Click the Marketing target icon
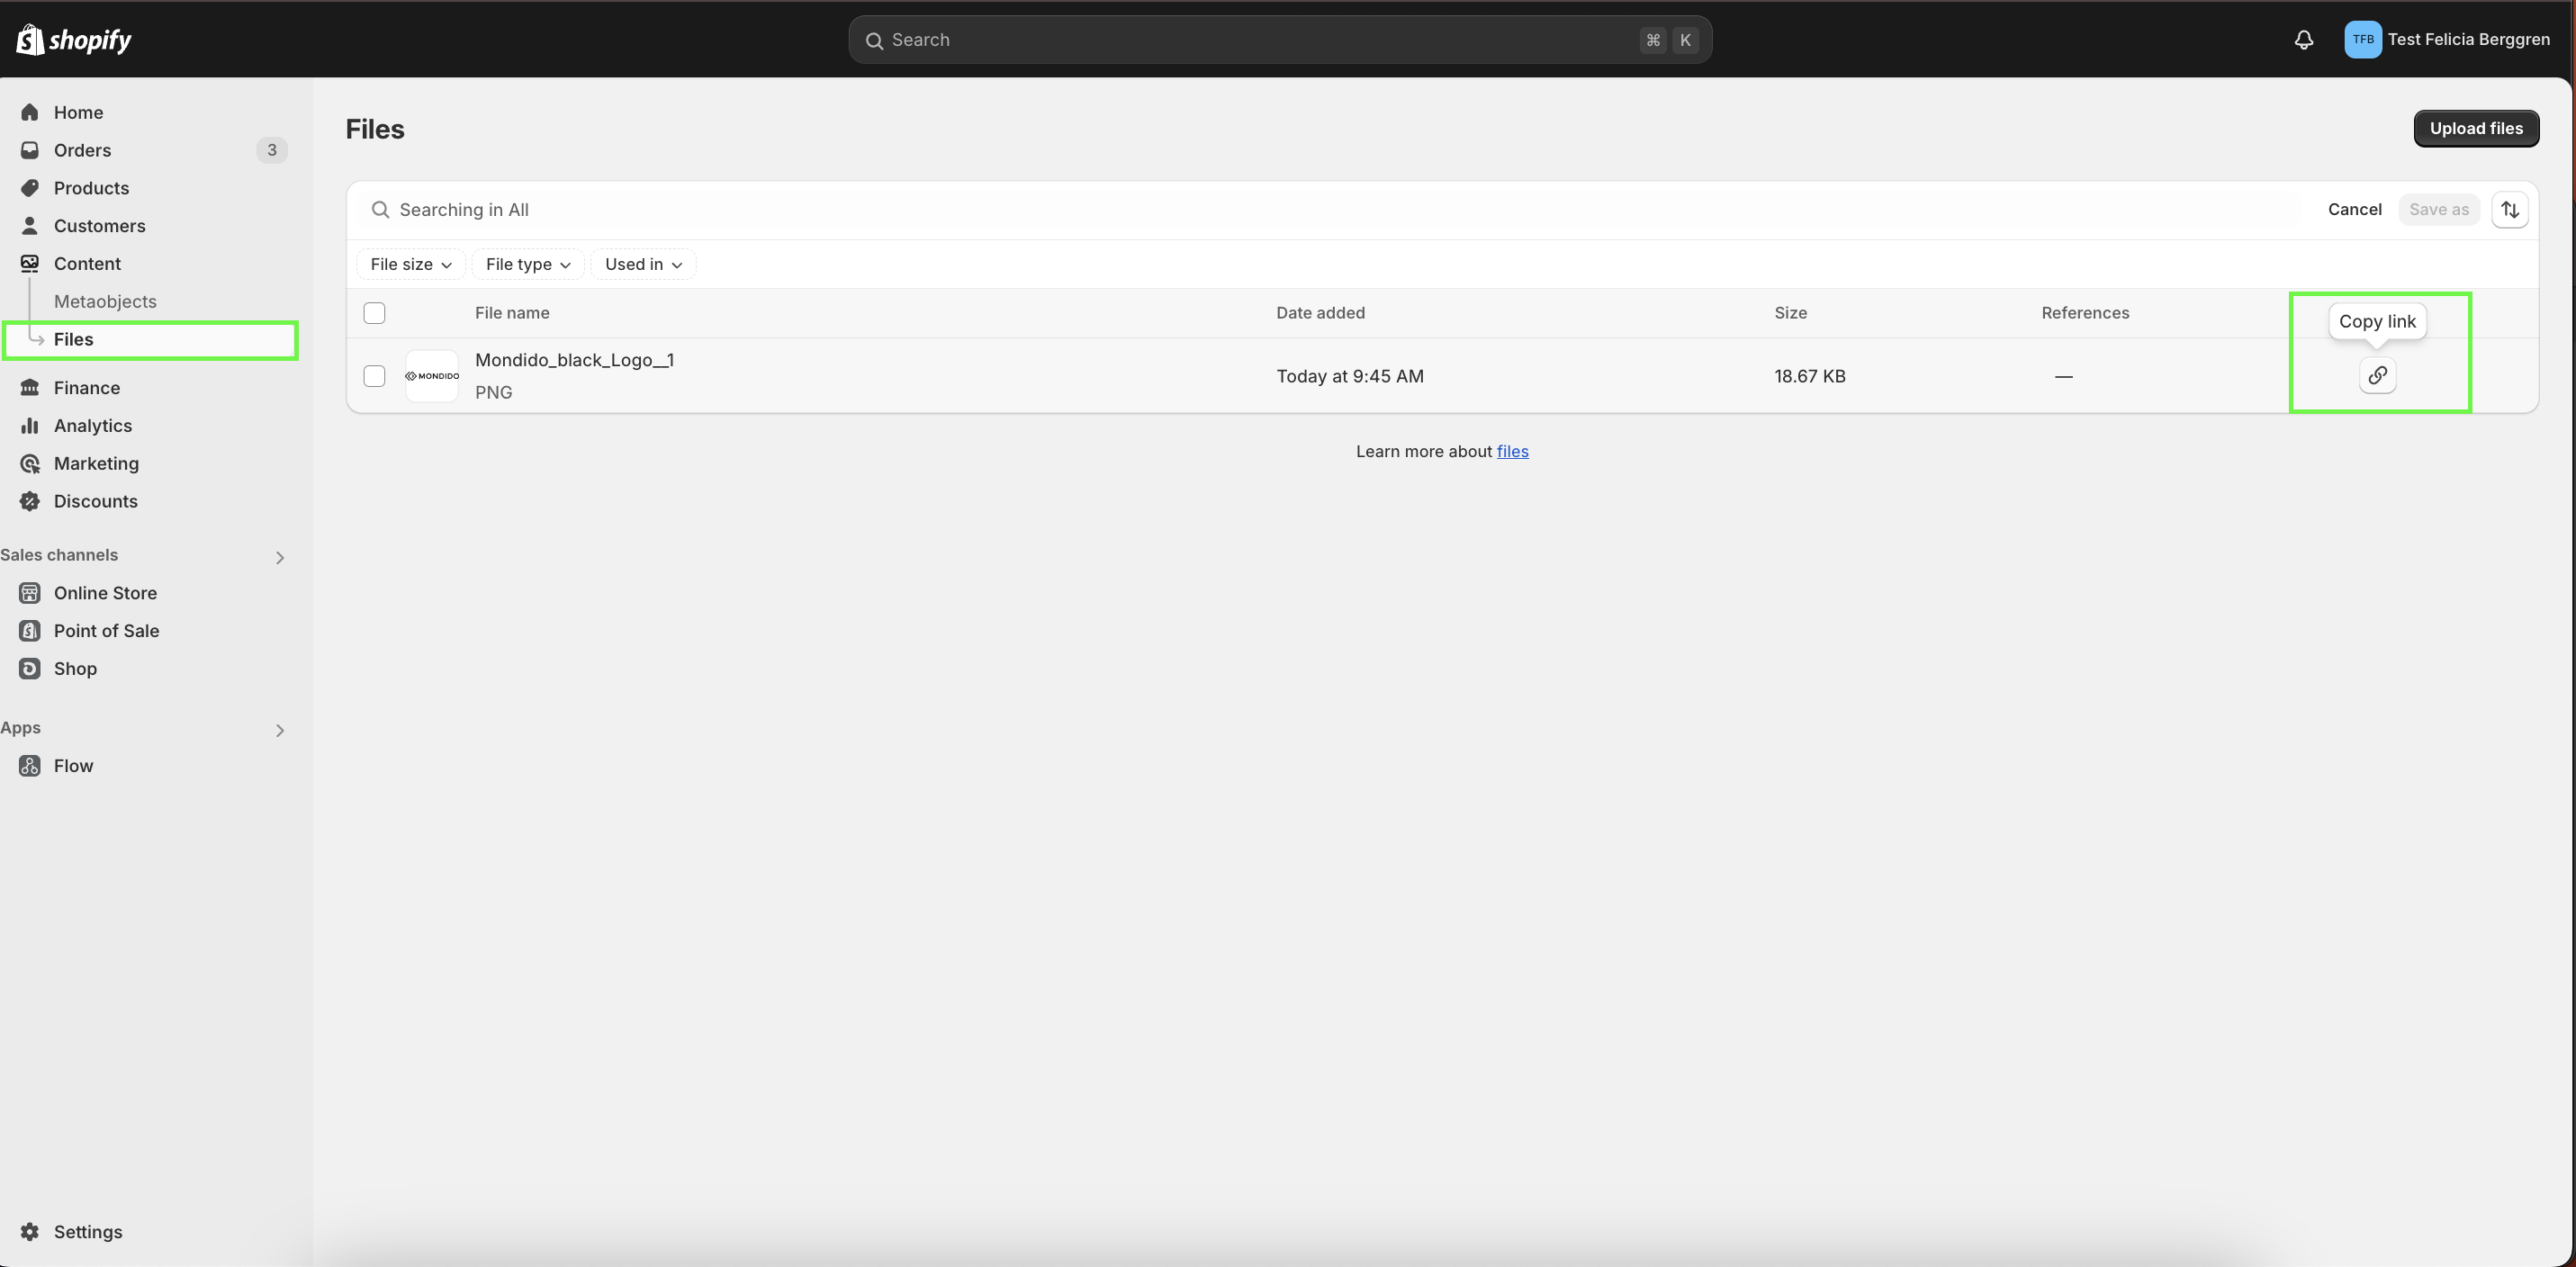 [30, 464]
